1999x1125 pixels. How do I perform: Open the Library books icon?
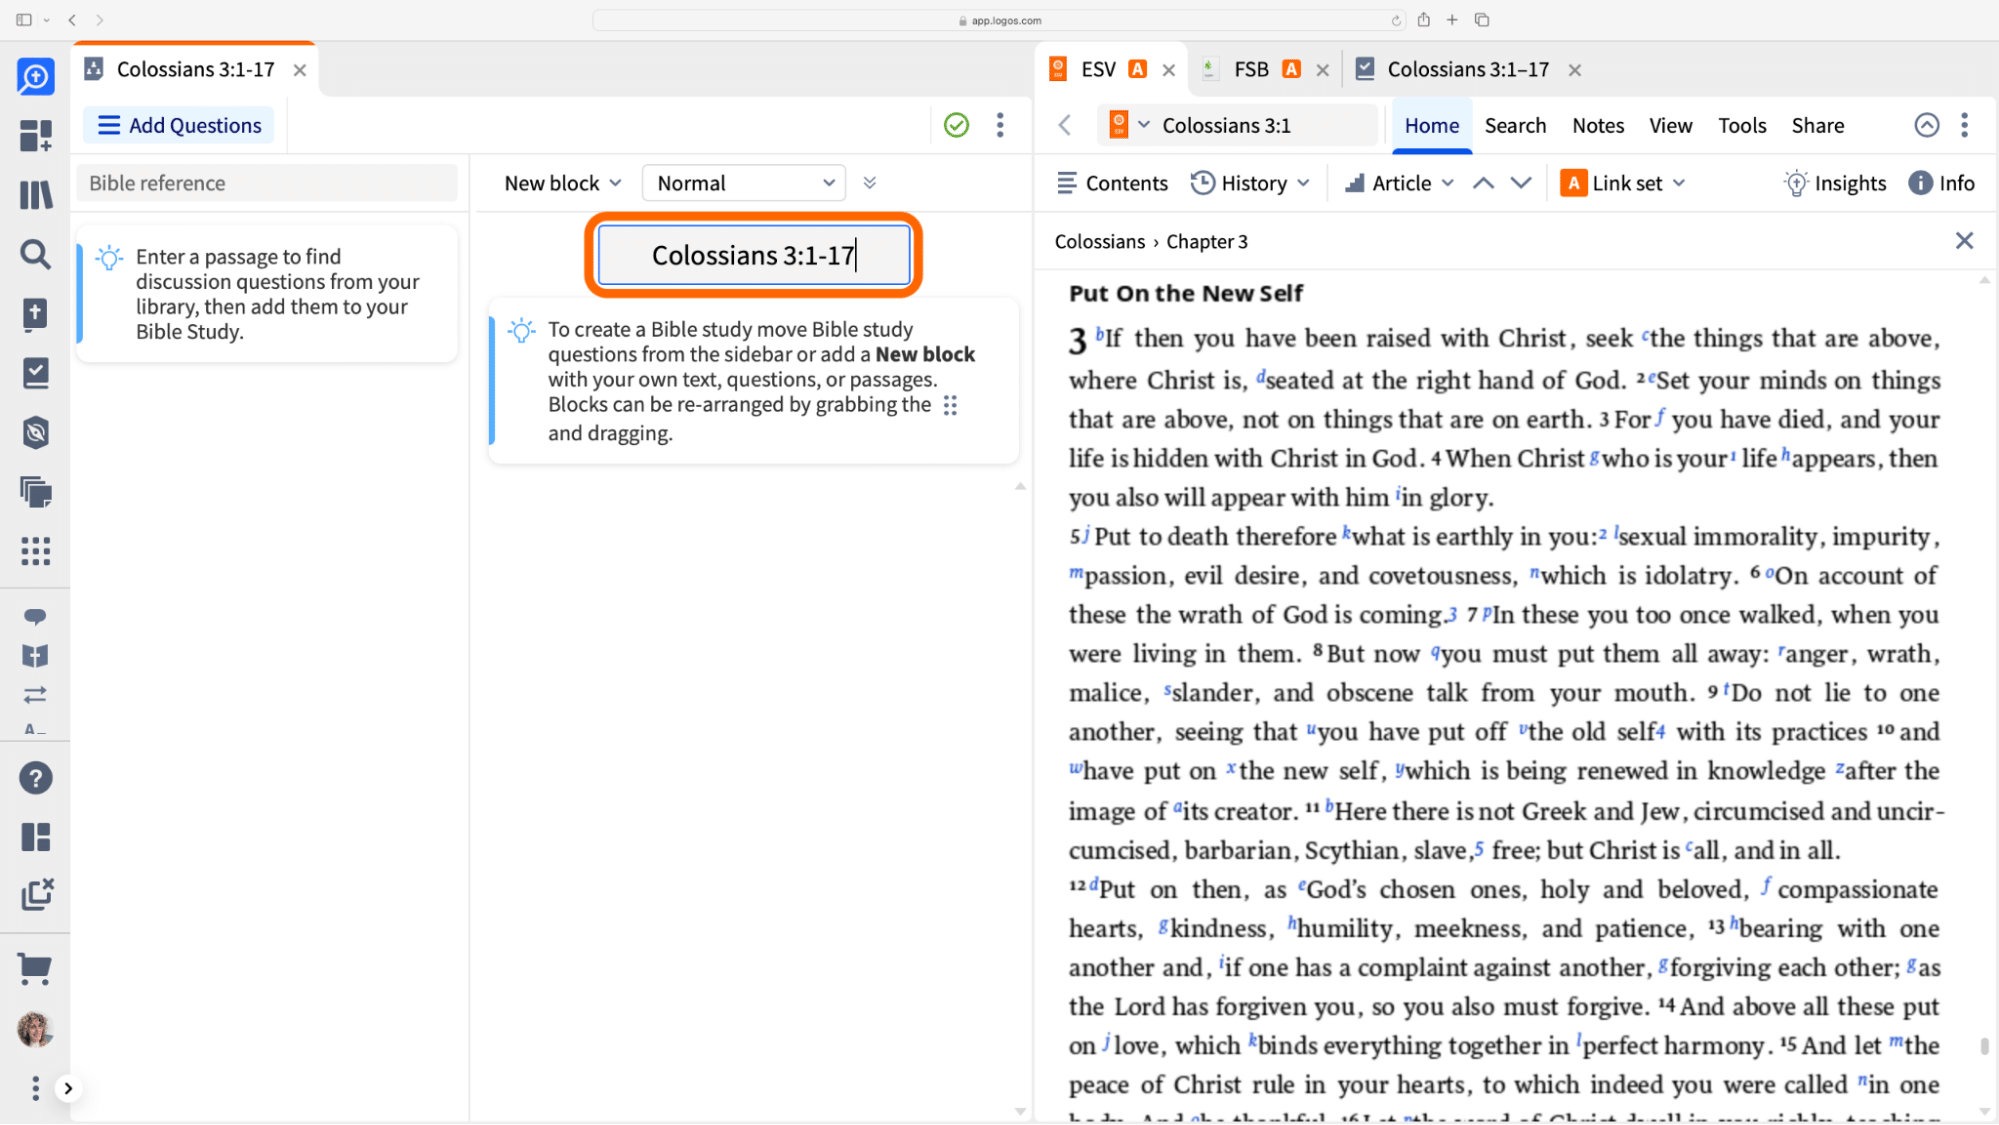[35, 195]
